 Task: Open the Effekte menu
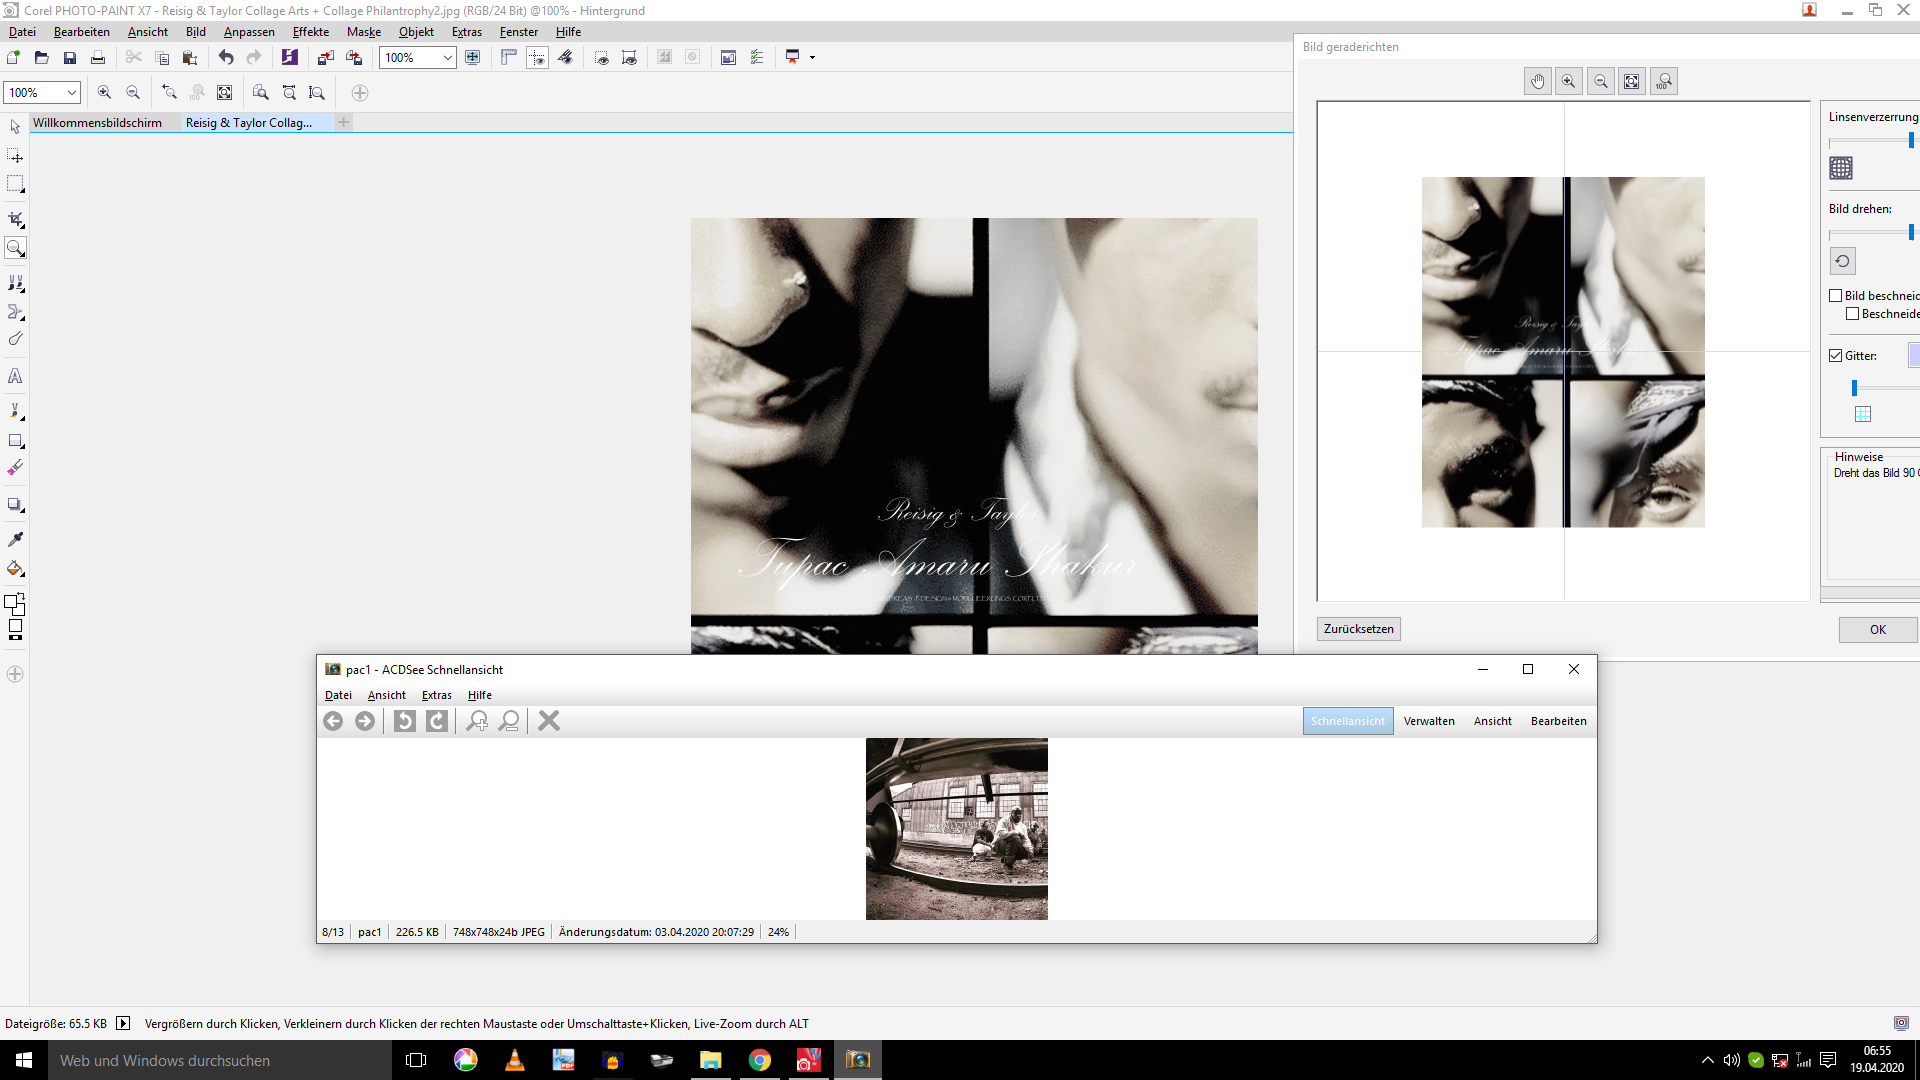311,32
